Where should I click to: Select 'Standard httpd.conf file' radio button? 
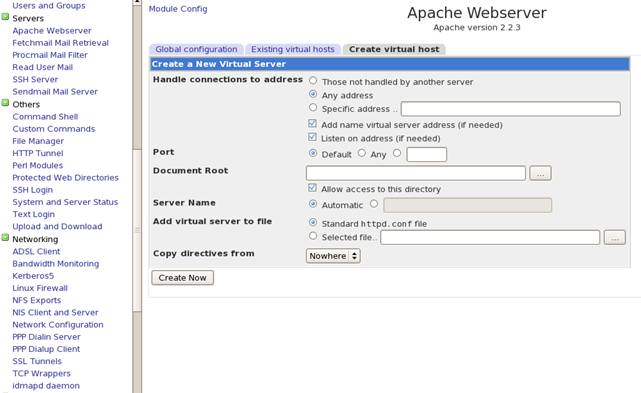pyautogui.click(x=313, y=222)
